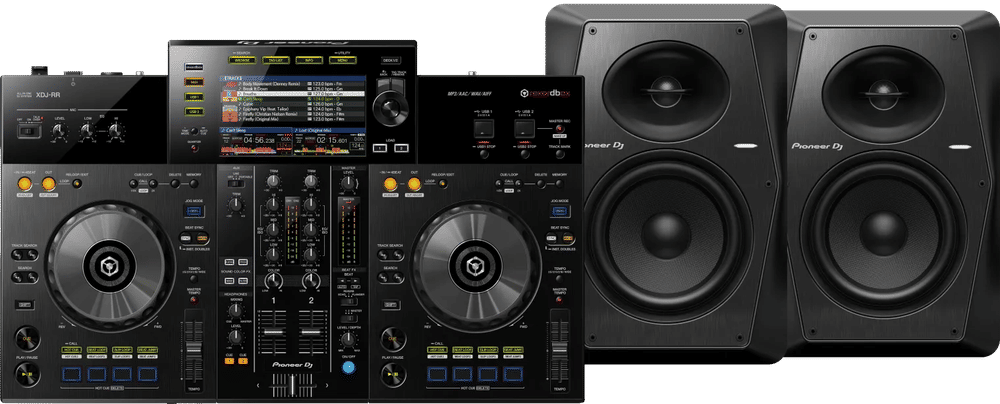The image size is (1000, 404).
Task: Tap the TAG LIST button
Action: pos(275,60)
